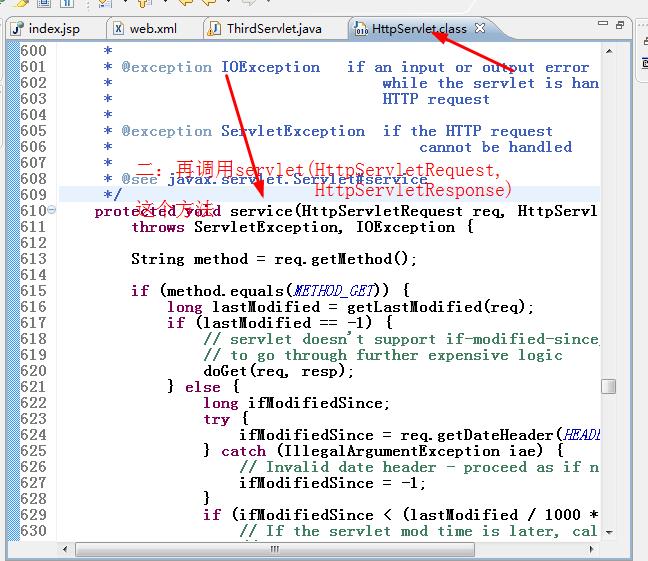Minimize the editor area

click(x=603, y=24)
